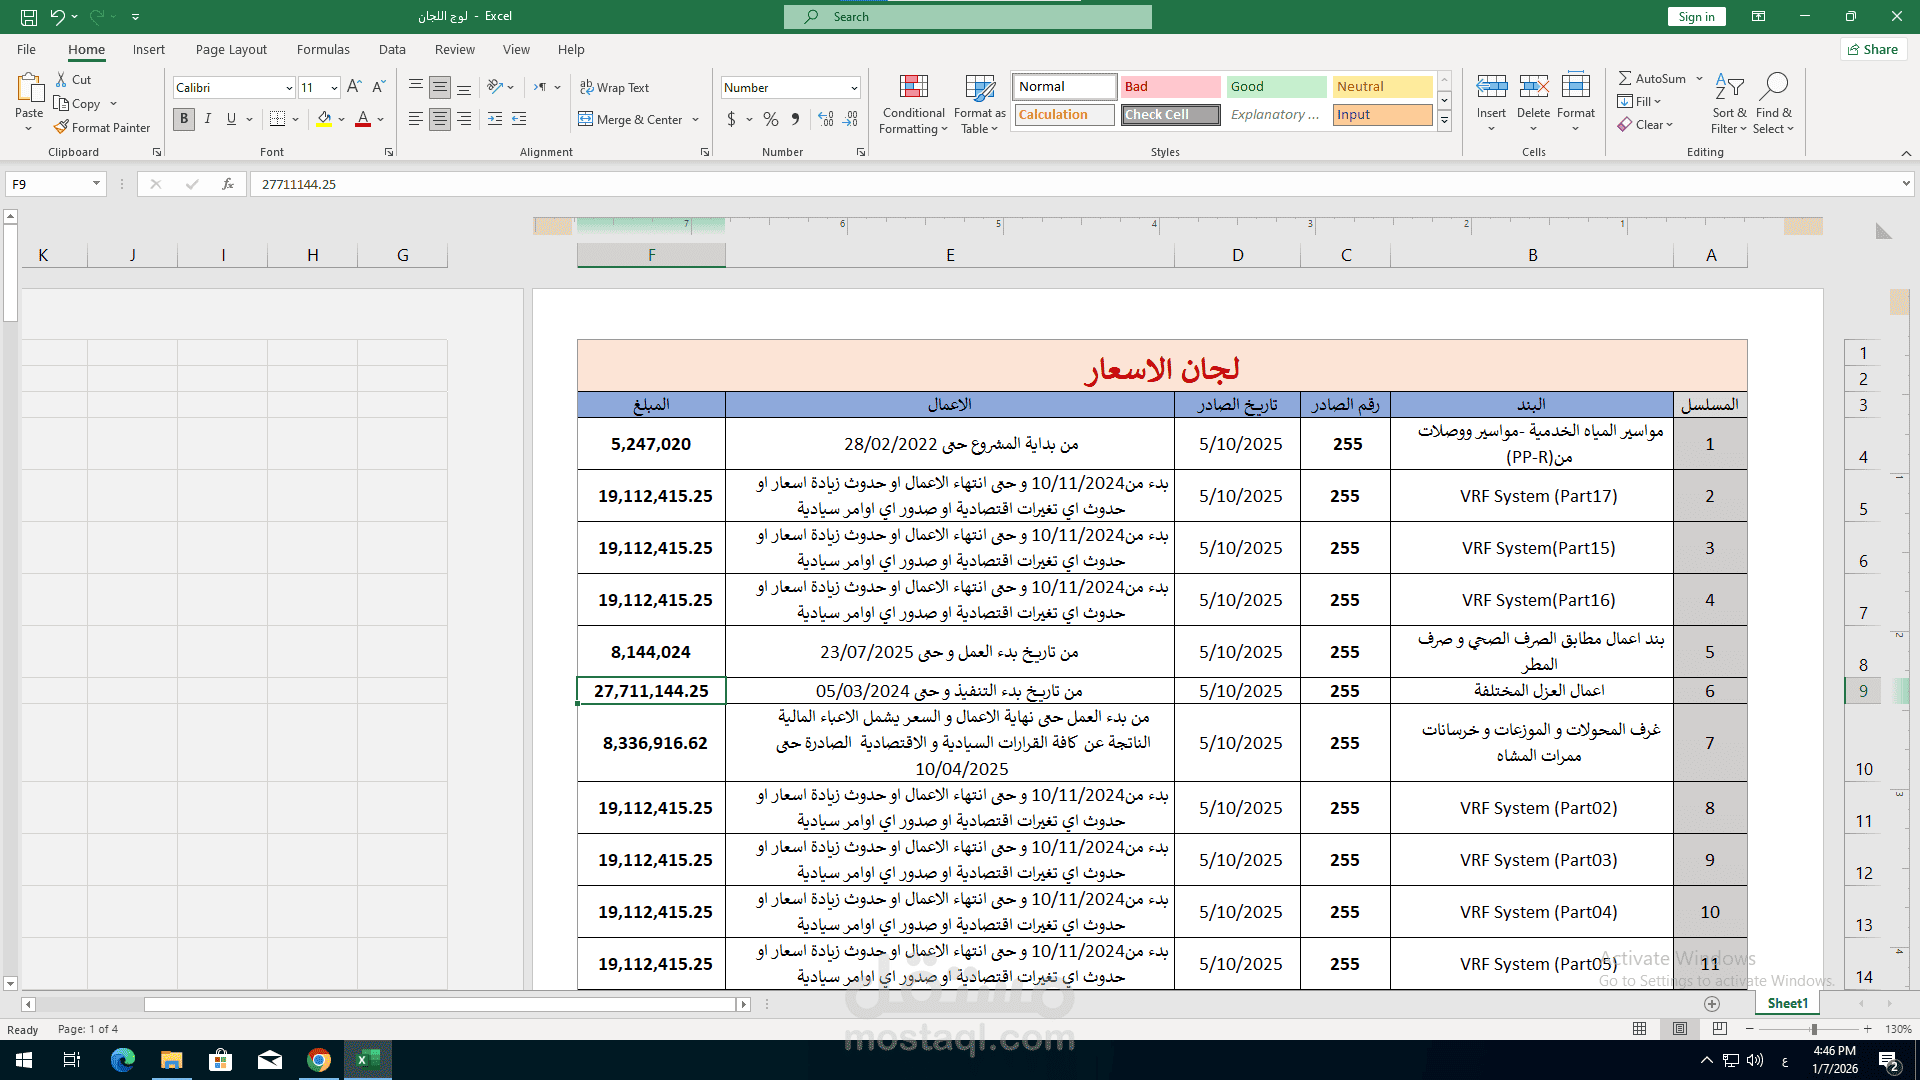Open the Formulas tab

[x=323, y=50]
